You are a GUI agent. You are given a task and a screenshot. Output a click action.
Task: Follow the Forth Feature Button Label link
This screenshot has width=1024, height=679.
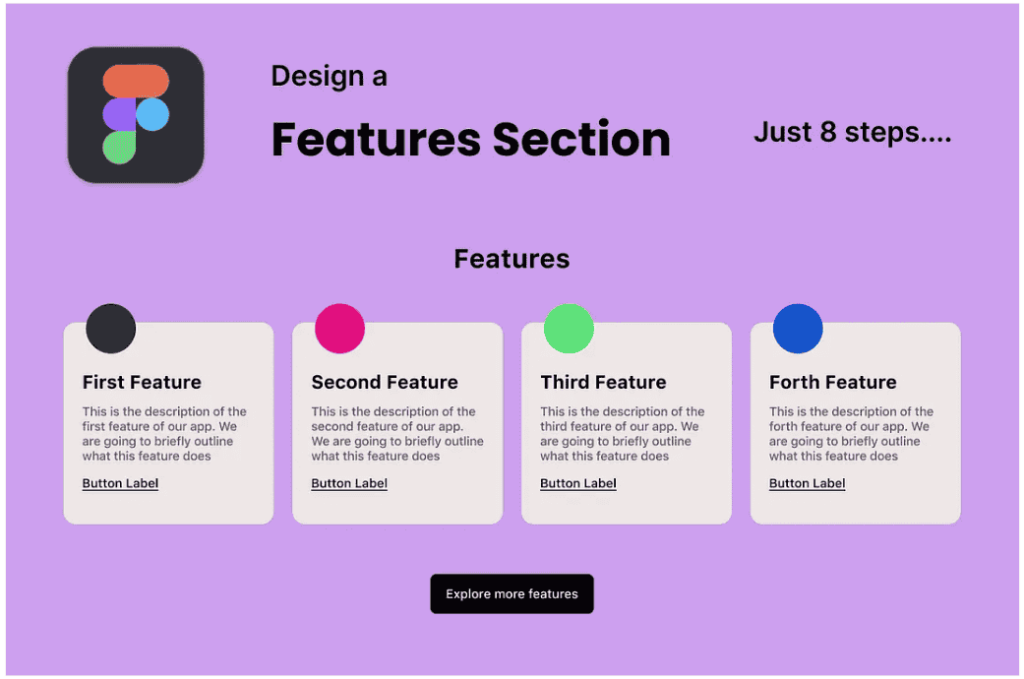pyautogui.click(x=807, y=484)
